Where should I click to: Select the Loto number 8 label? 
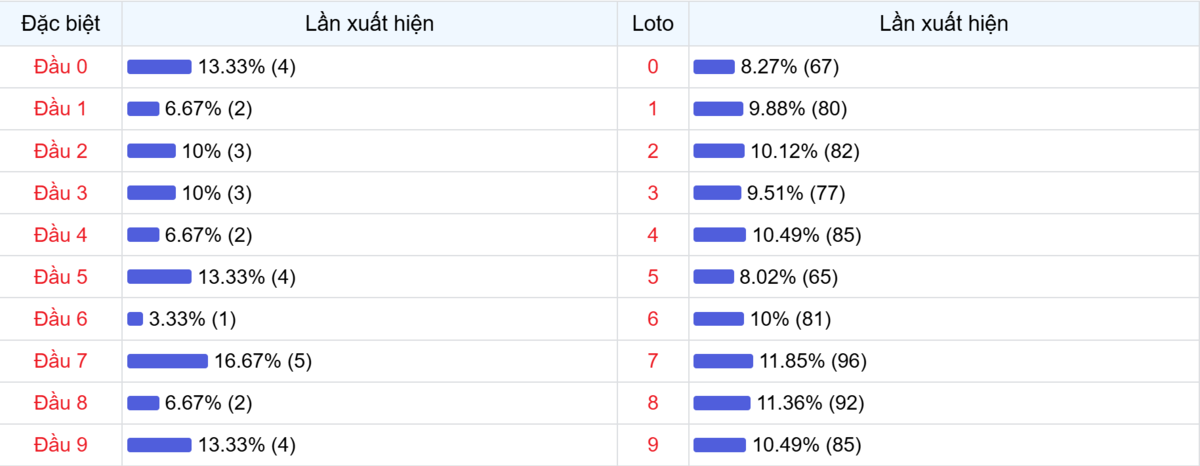(653, 403)
